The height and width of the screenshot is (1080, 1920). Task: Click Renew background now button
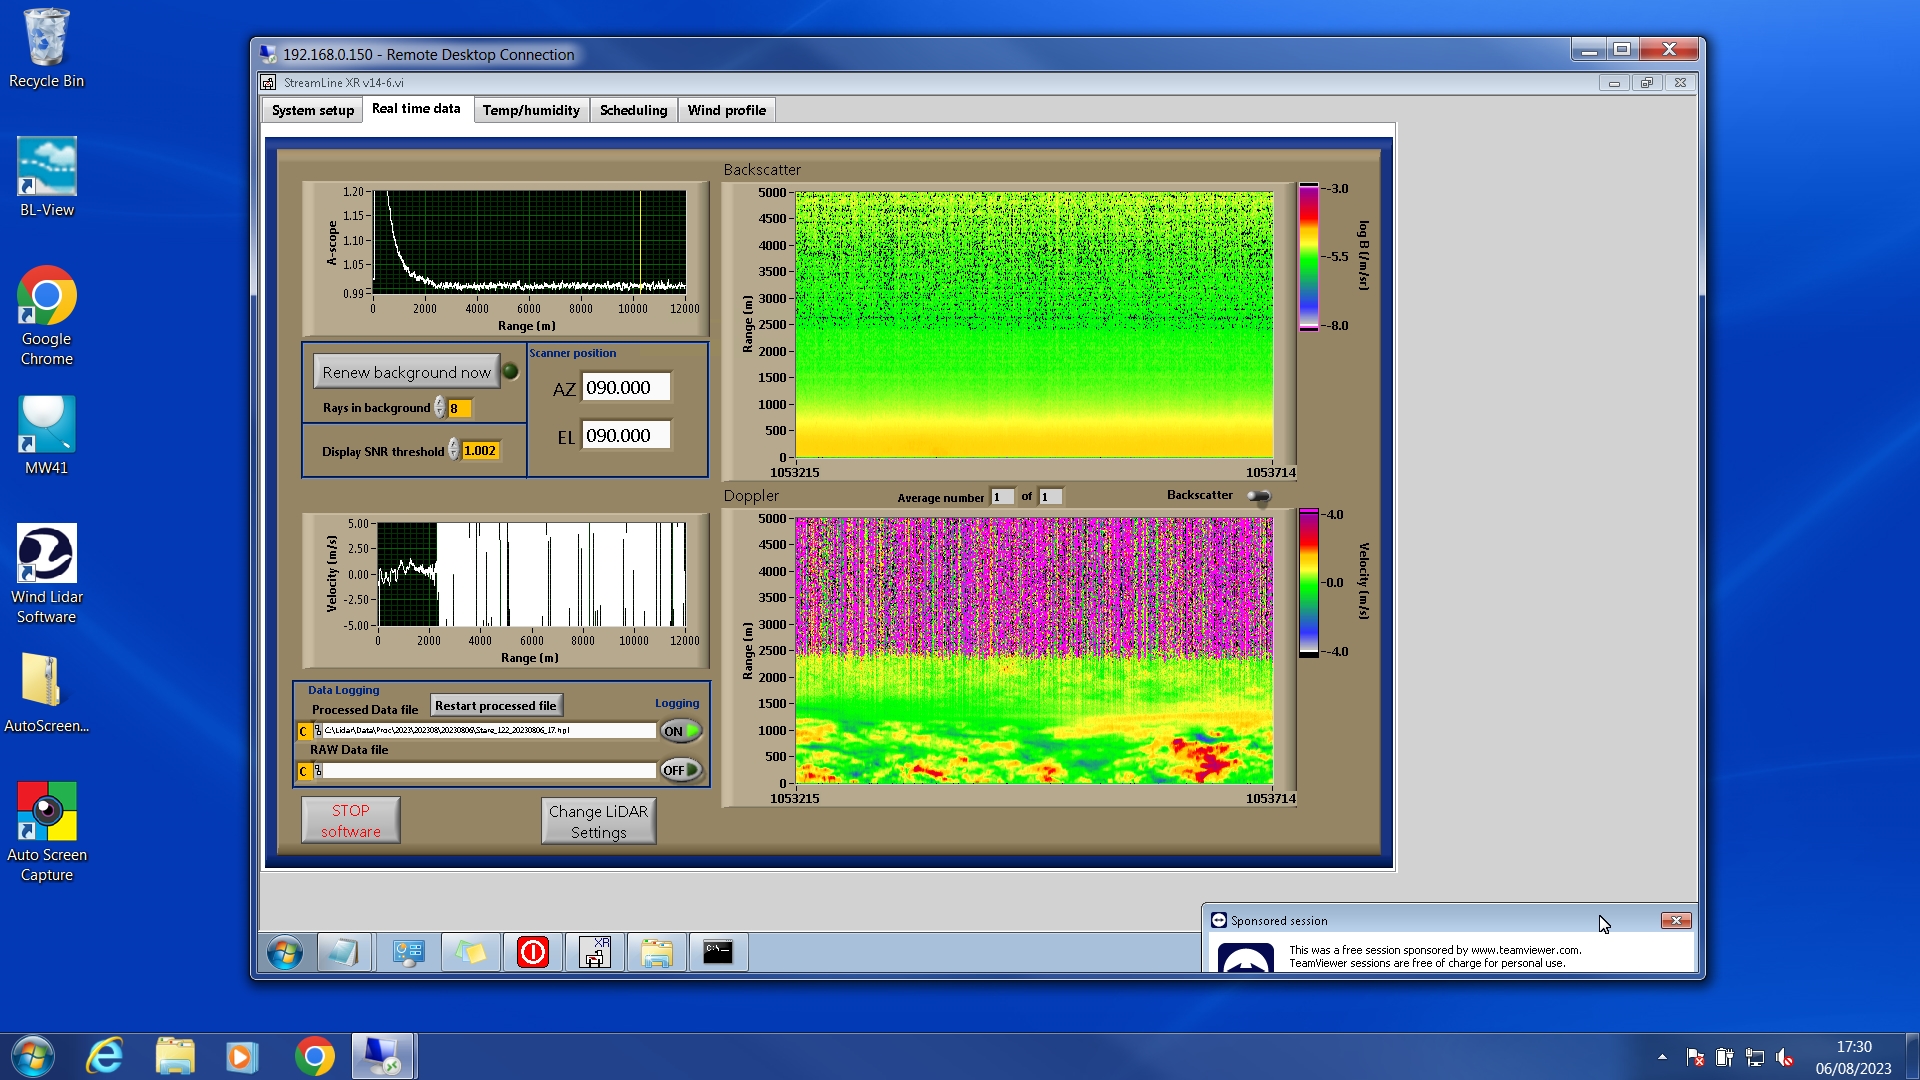[x=406, y=372]
